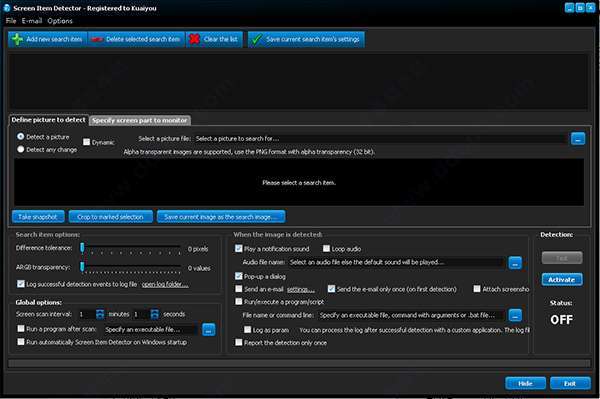Open browse button for audio file name

tap(515, 263)
